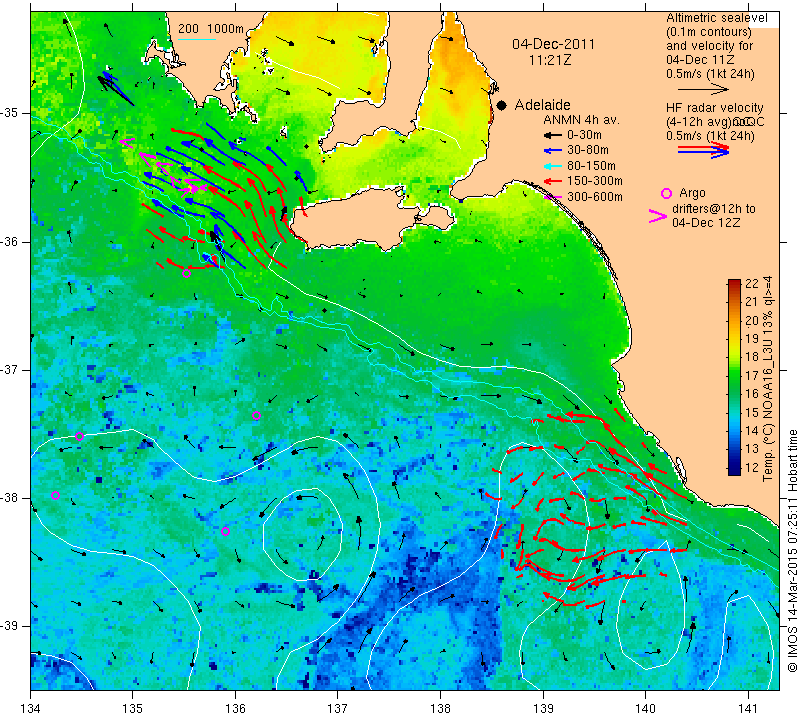This screenshot has height=720, width=800.
Task: Click the (0.1m contours) text
Action: pyautogui.click(x=709, y=32)
